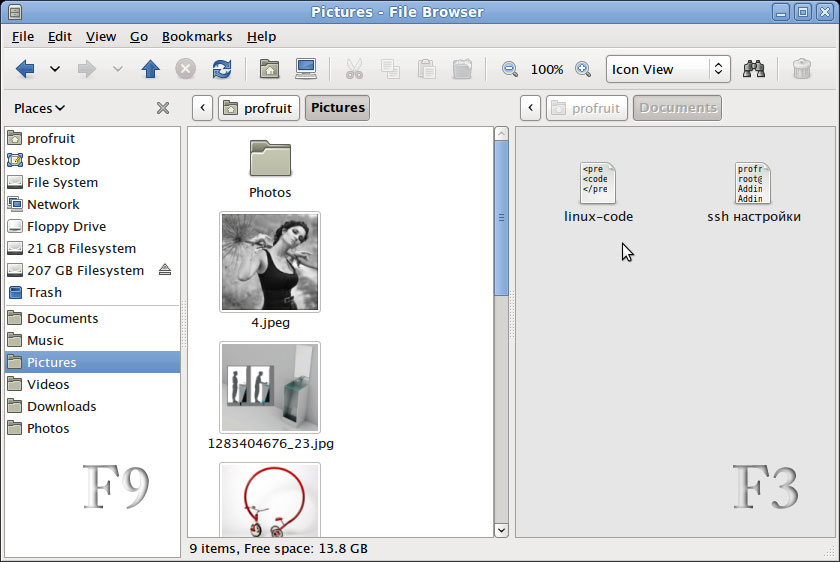Select File System in sidebar
The height and width of the screenshot is (562, 840).
(x=93, y=182)
